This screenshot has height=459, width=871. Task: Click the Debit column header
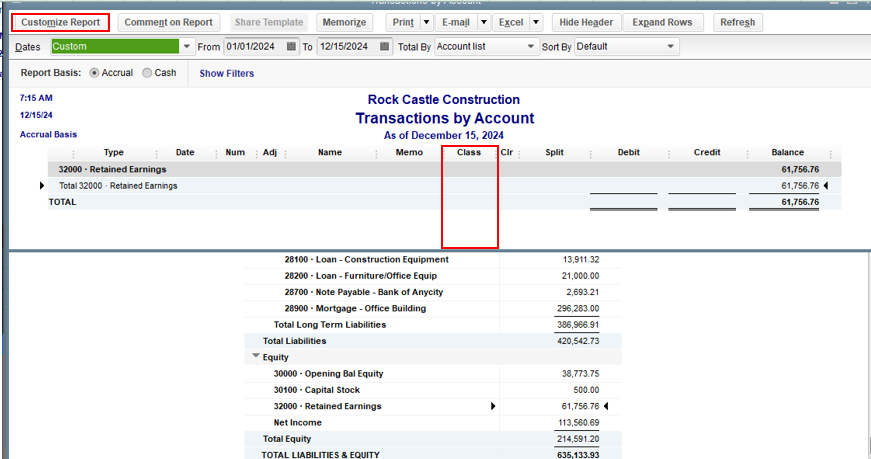629,152
